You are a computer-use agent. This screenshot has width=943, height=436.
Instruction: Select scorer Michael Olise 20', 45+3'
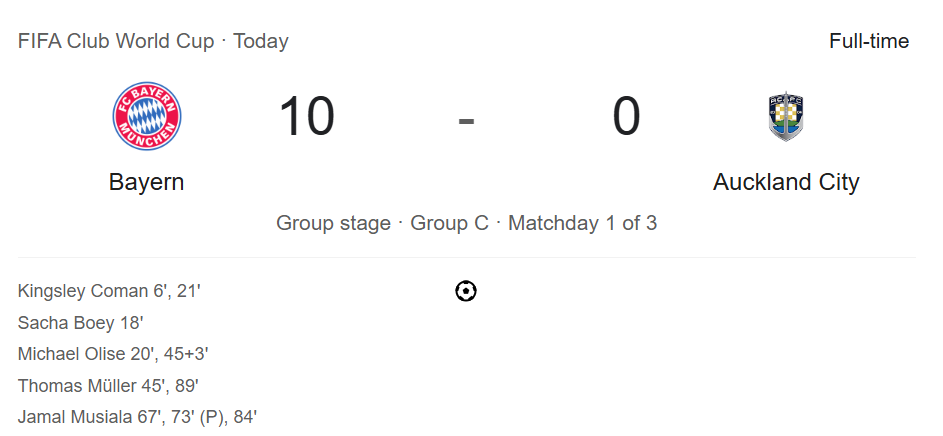(113, 354)
